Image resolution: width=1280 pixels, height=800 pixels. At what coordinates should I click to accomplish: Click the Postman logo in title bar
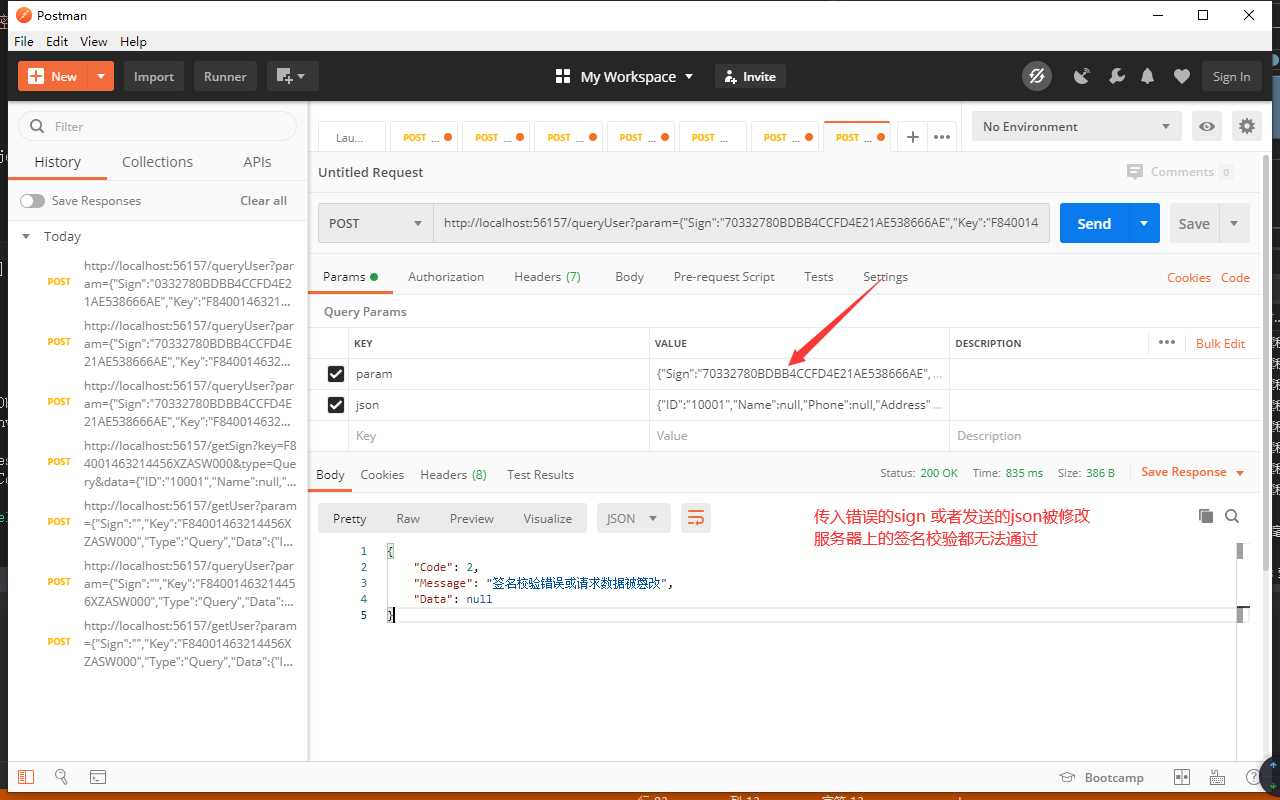pyautogui.click(x=24, y=15)
